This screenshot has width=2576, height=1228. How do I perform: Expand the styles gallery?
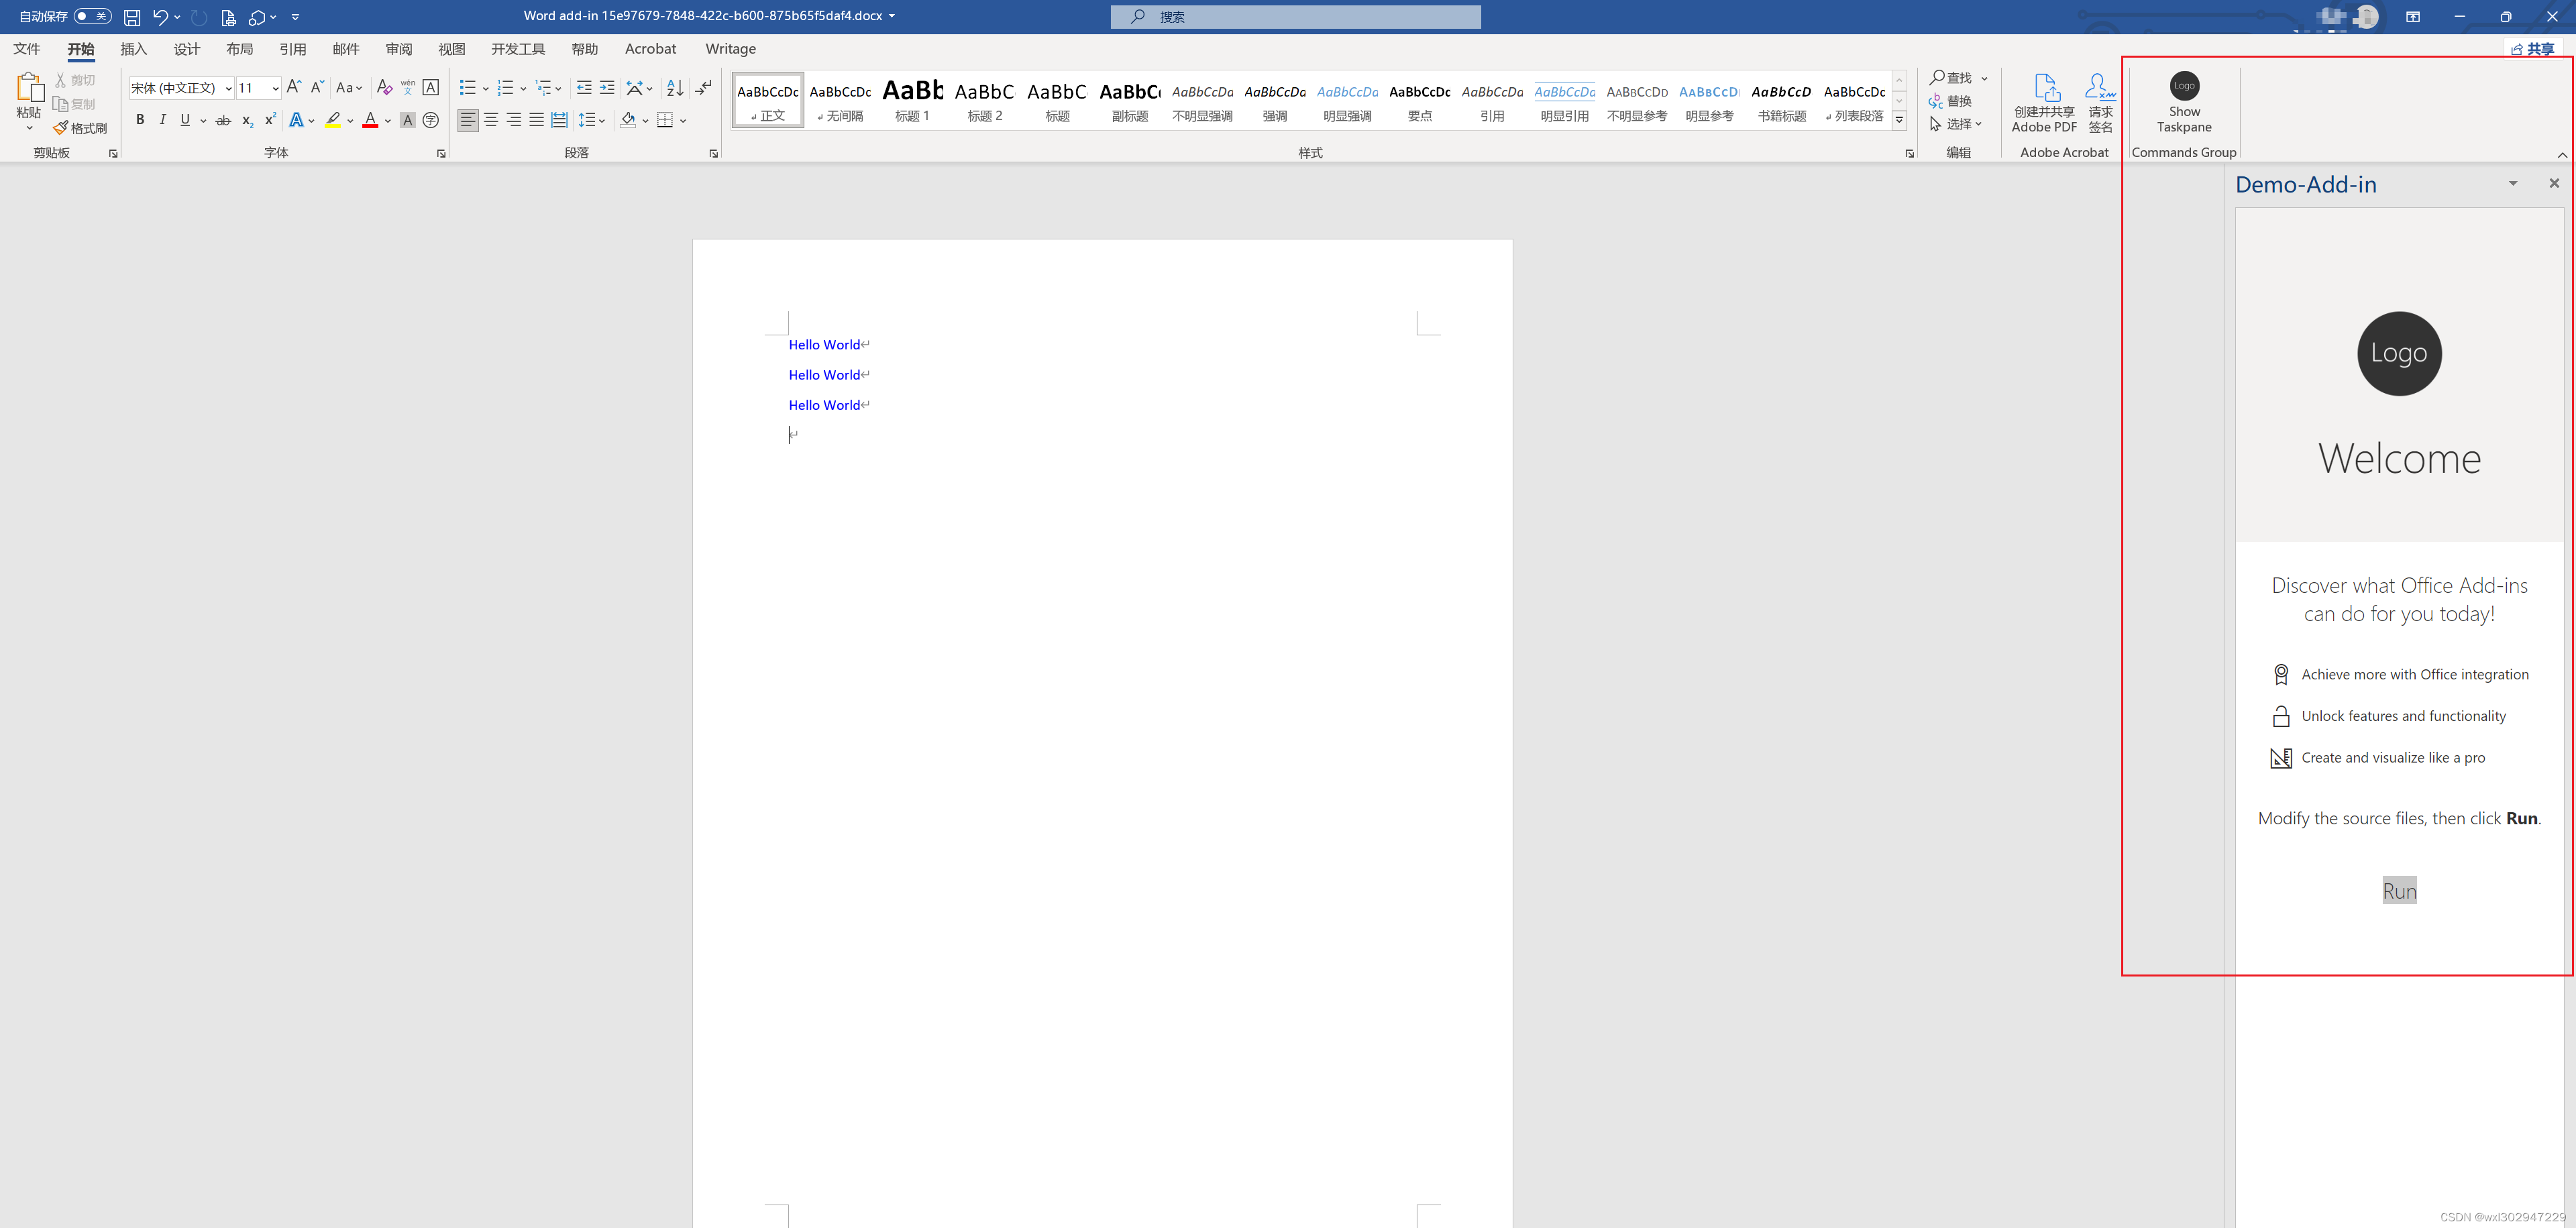tap(1899, 120)
